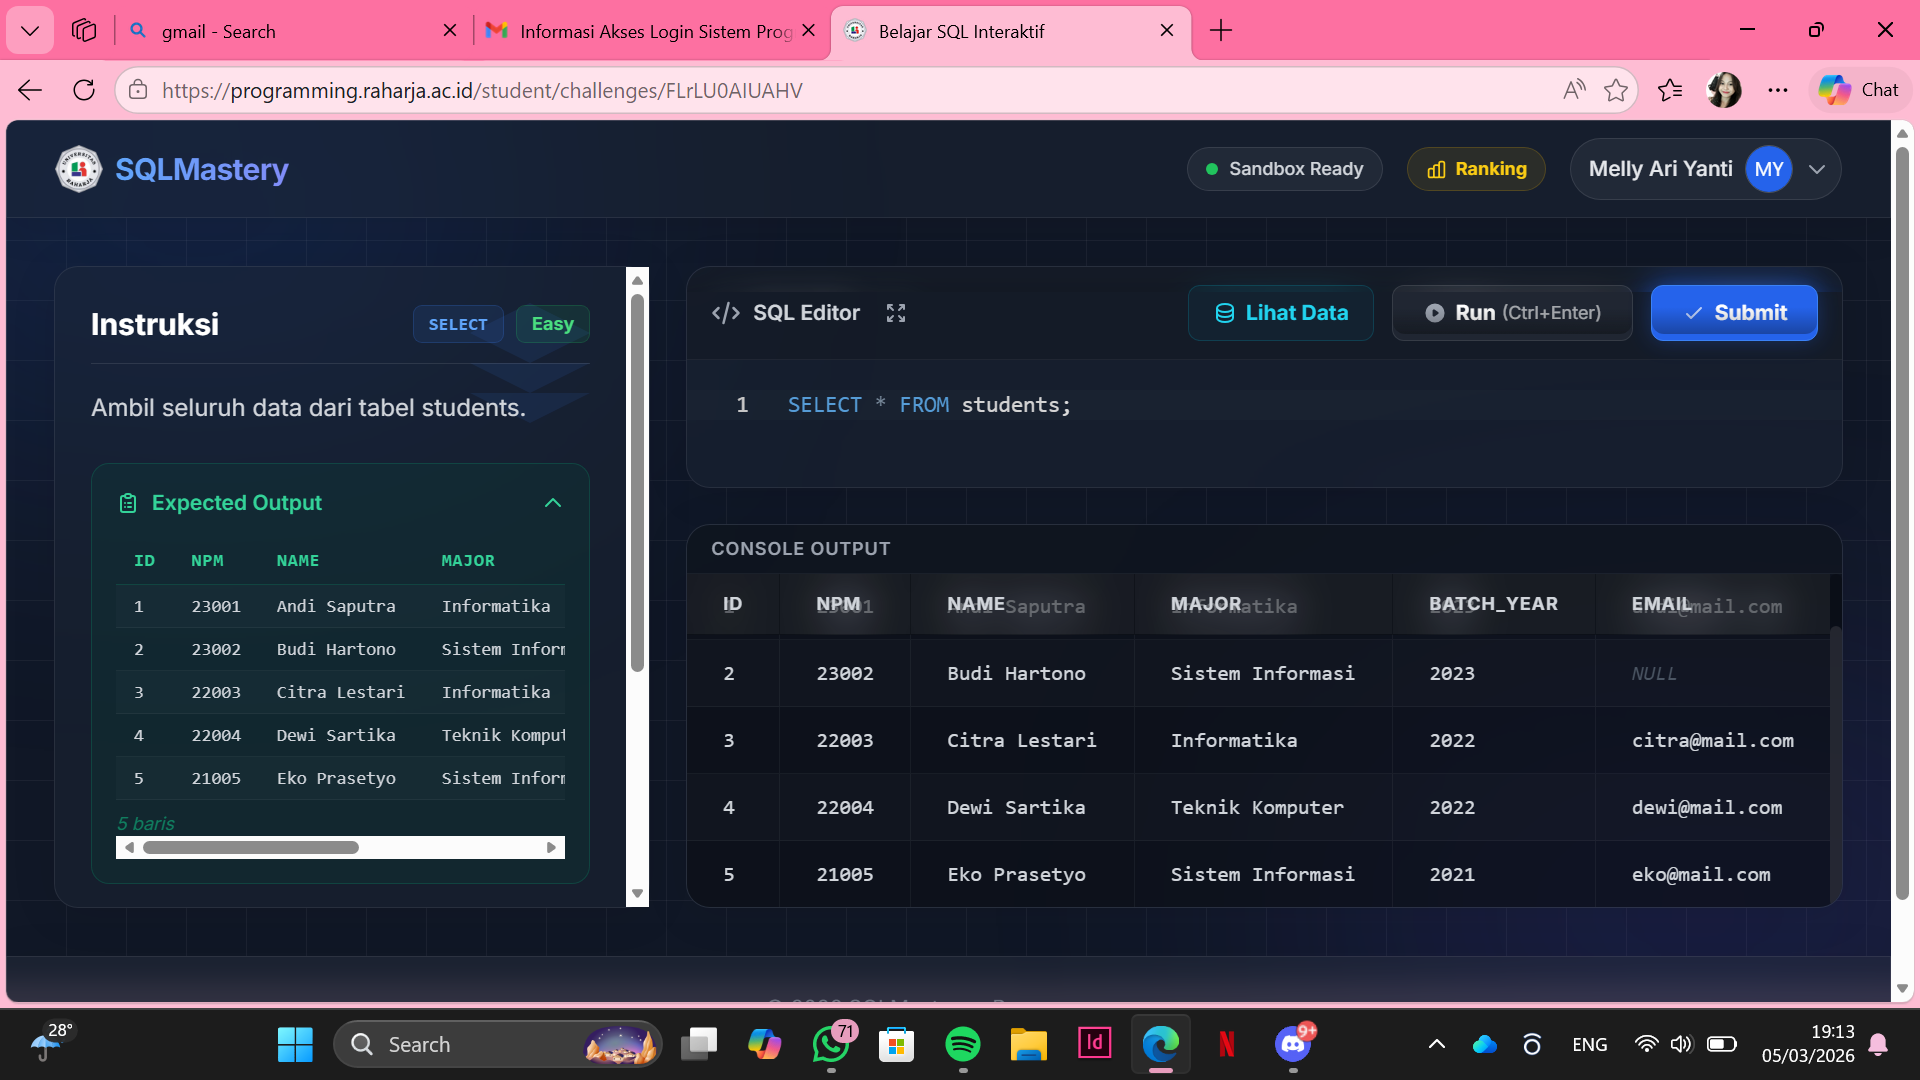
Task: Click the MY user avatar circle
Action: [1767, 169]
